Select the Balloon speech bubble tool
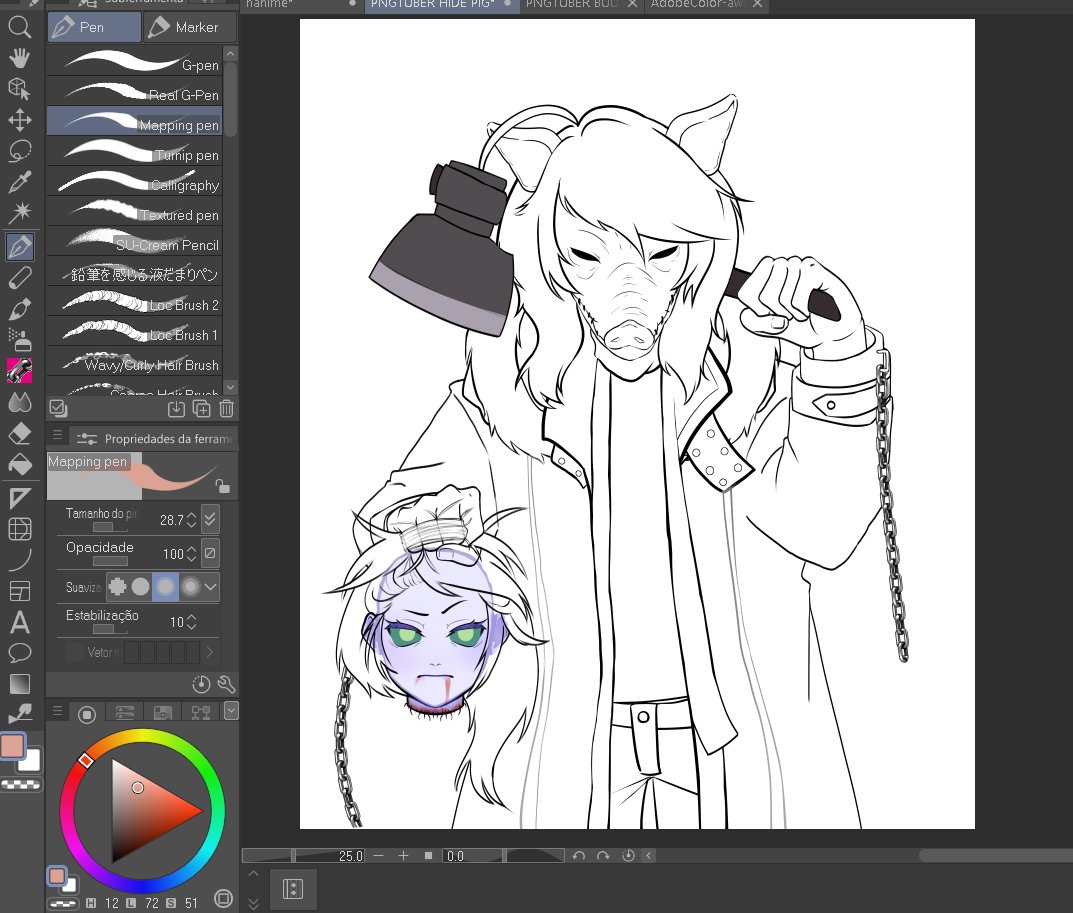The height and width of the screenshot is (913, 1073). [x=19, y=653]
